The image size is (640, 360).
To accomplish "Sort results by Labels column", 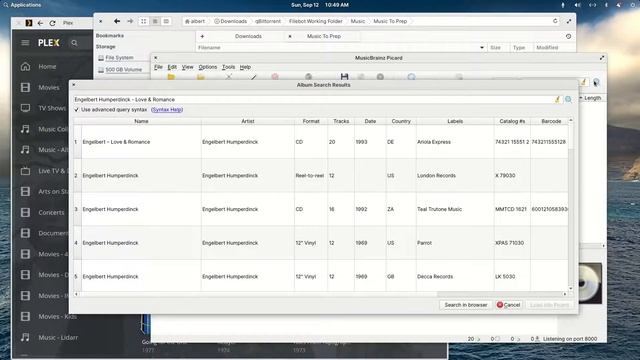I will coord(455,121).
